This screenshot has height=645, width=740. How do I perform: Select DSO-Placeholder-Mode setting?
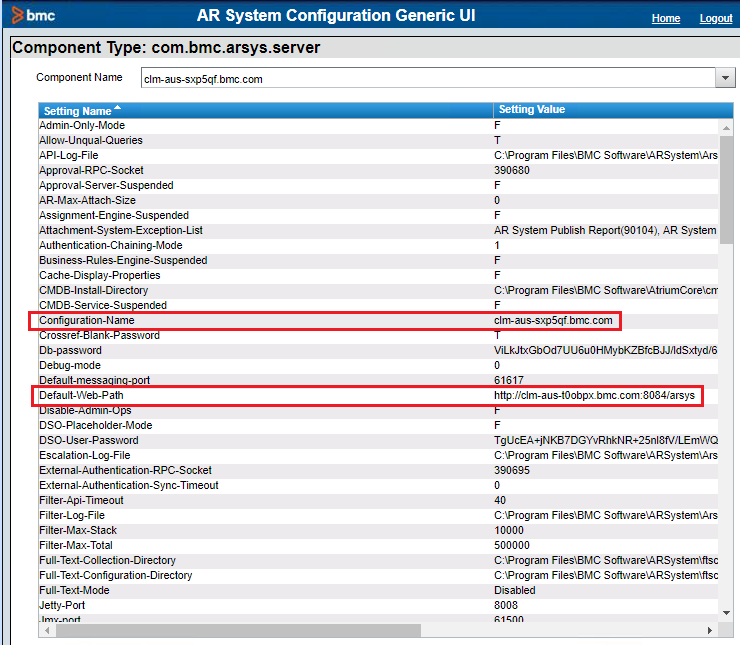tap(96, 426)
